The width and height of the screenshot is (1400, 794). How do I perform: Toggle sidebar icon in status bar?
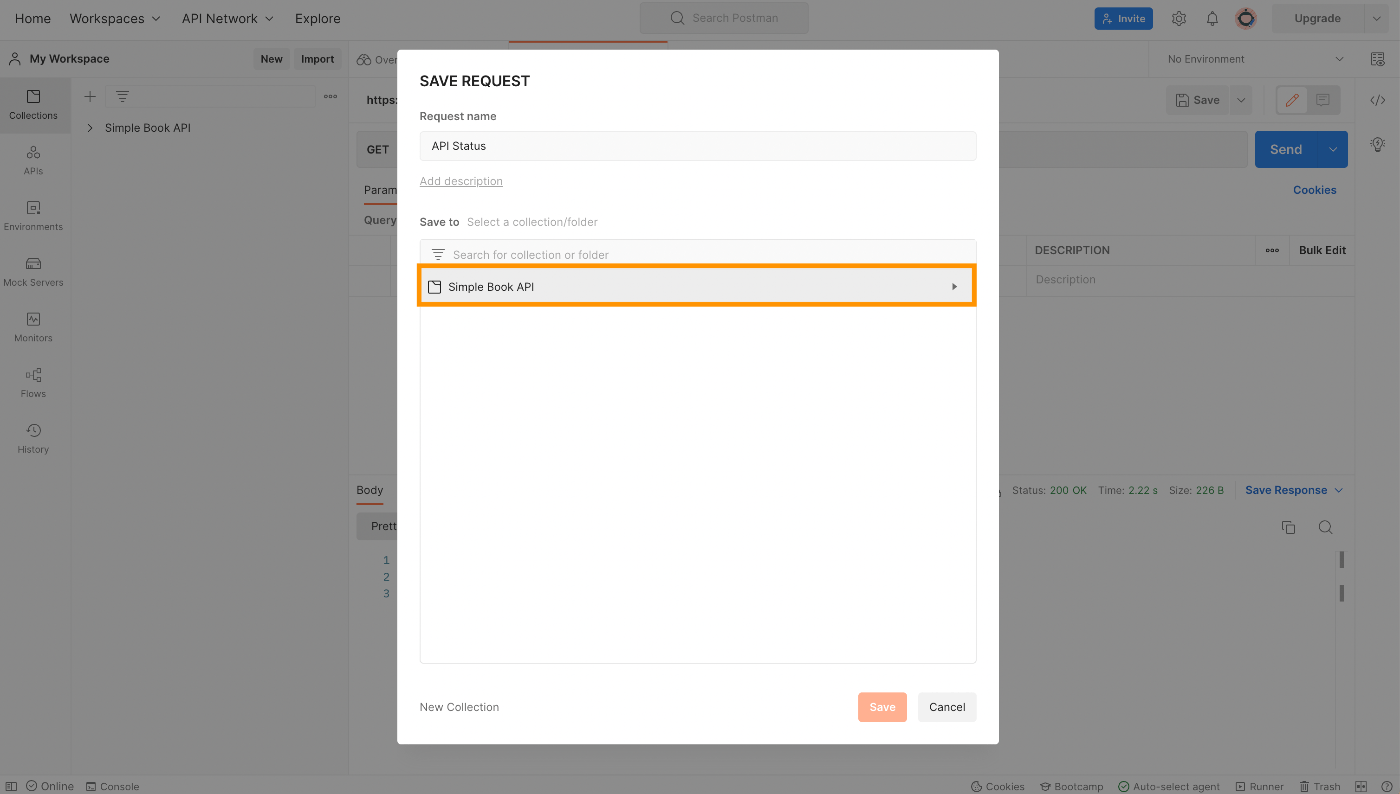[x=11, y=786]
